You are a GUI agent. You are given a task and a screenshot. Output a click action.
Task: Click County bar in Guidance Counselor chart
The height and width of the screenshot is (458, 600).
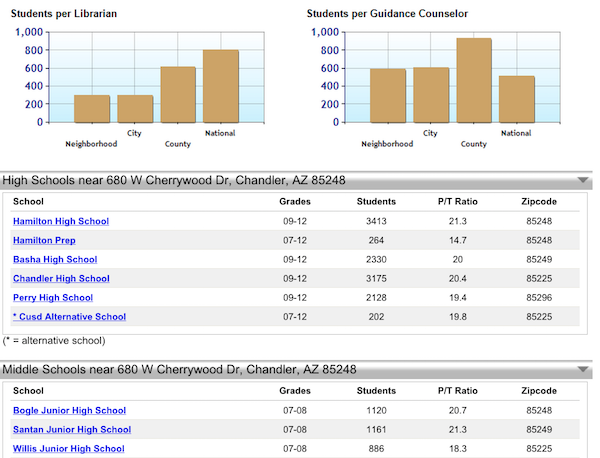[474, 80]
